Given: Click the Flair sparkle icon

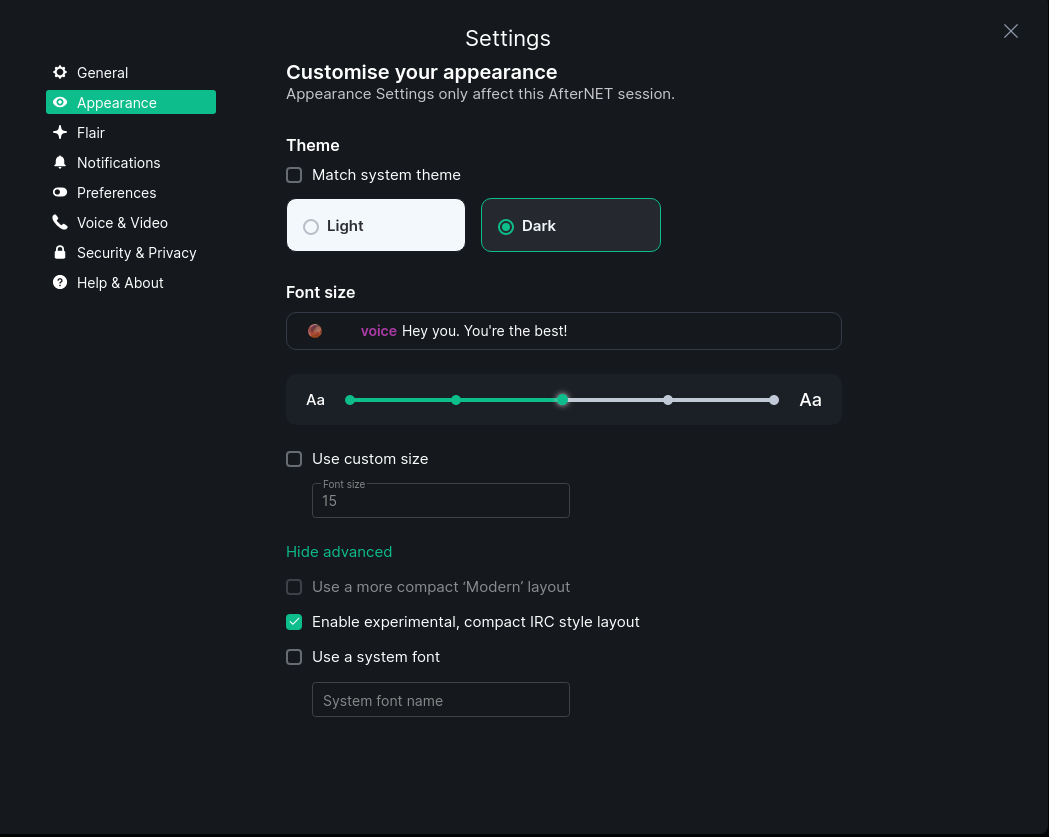Looking at the screenshot, I should coord(60,133).
